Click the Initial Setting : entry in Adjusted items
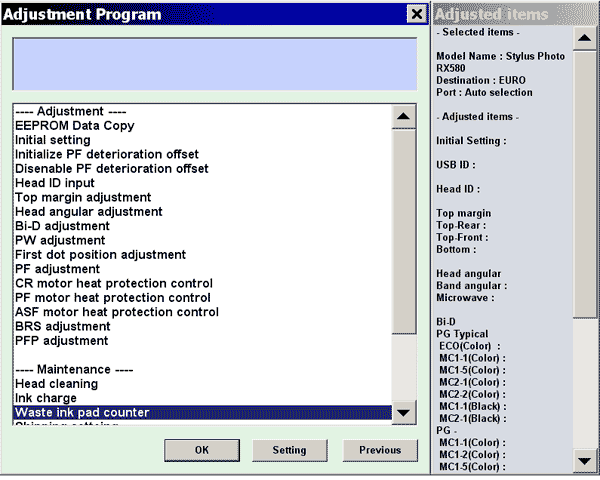 [471, 141]
